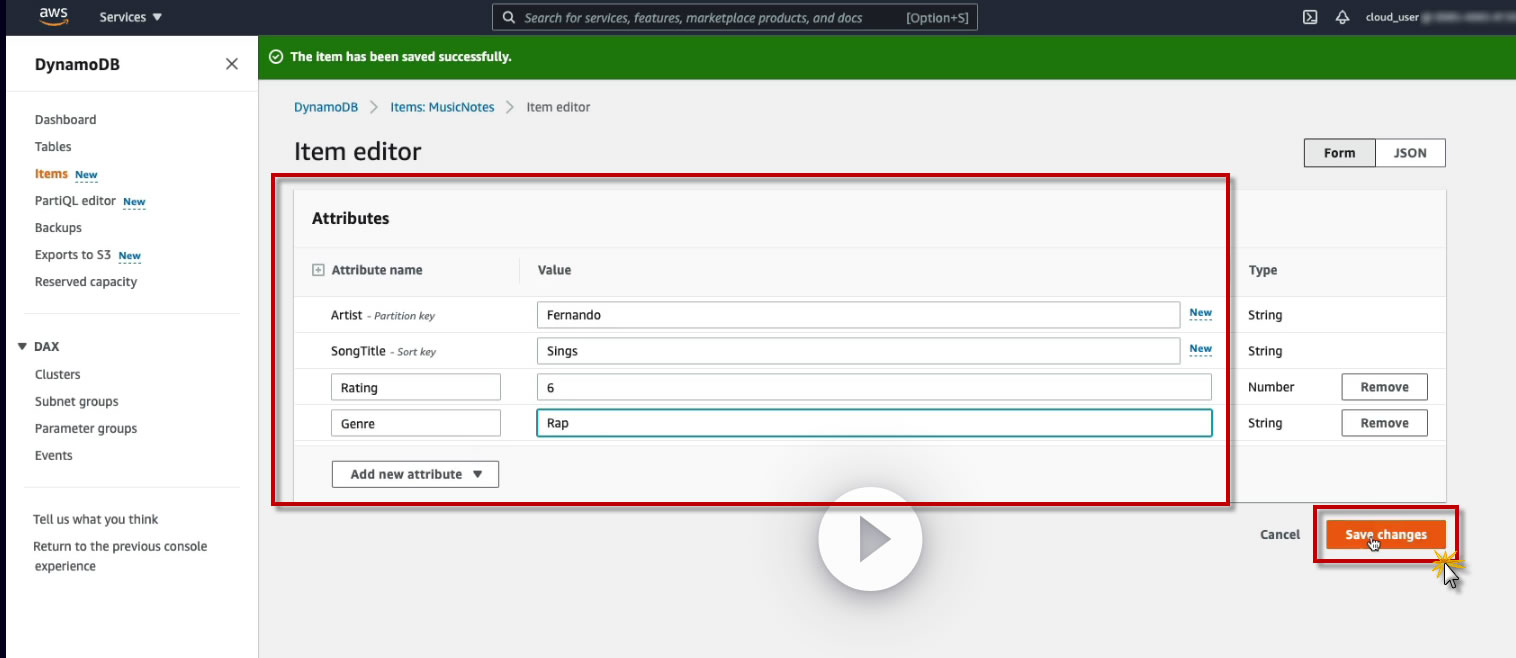The image size is (1516, 658).
Task: Click the DynamoDB breadcrumb link
Action: 326,107
